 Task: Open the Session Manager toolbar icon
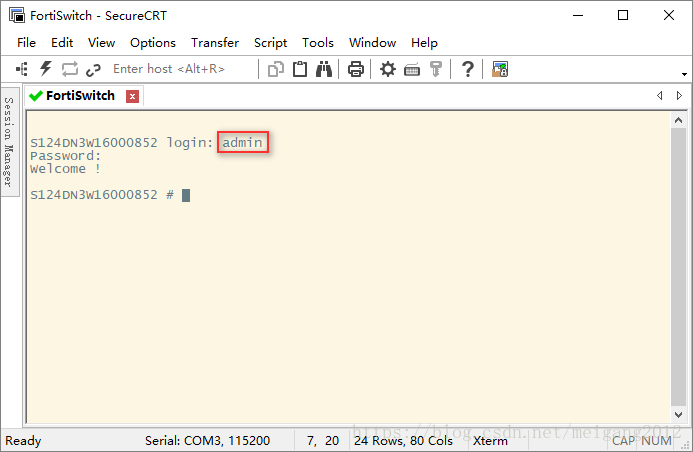[22, 69]
